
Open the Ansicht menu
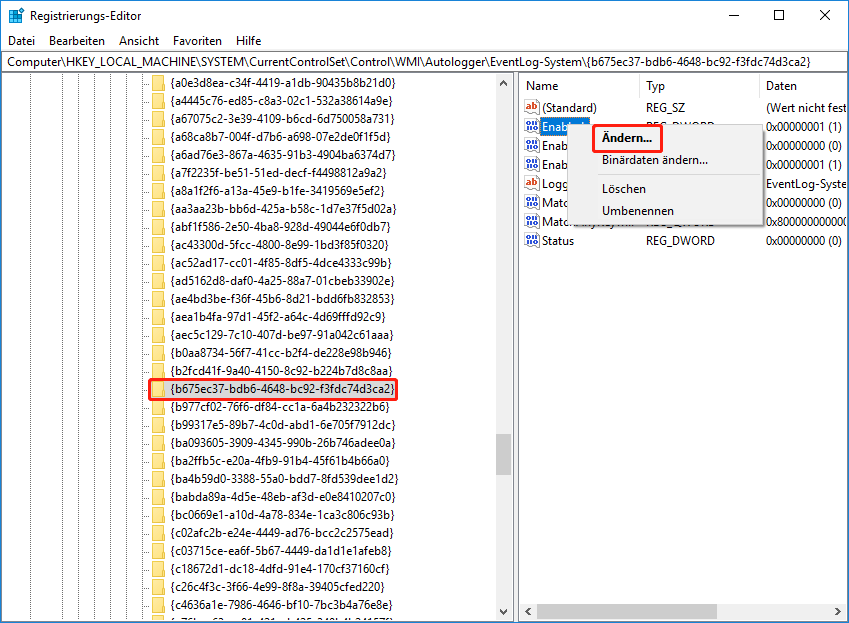[138, 40]
